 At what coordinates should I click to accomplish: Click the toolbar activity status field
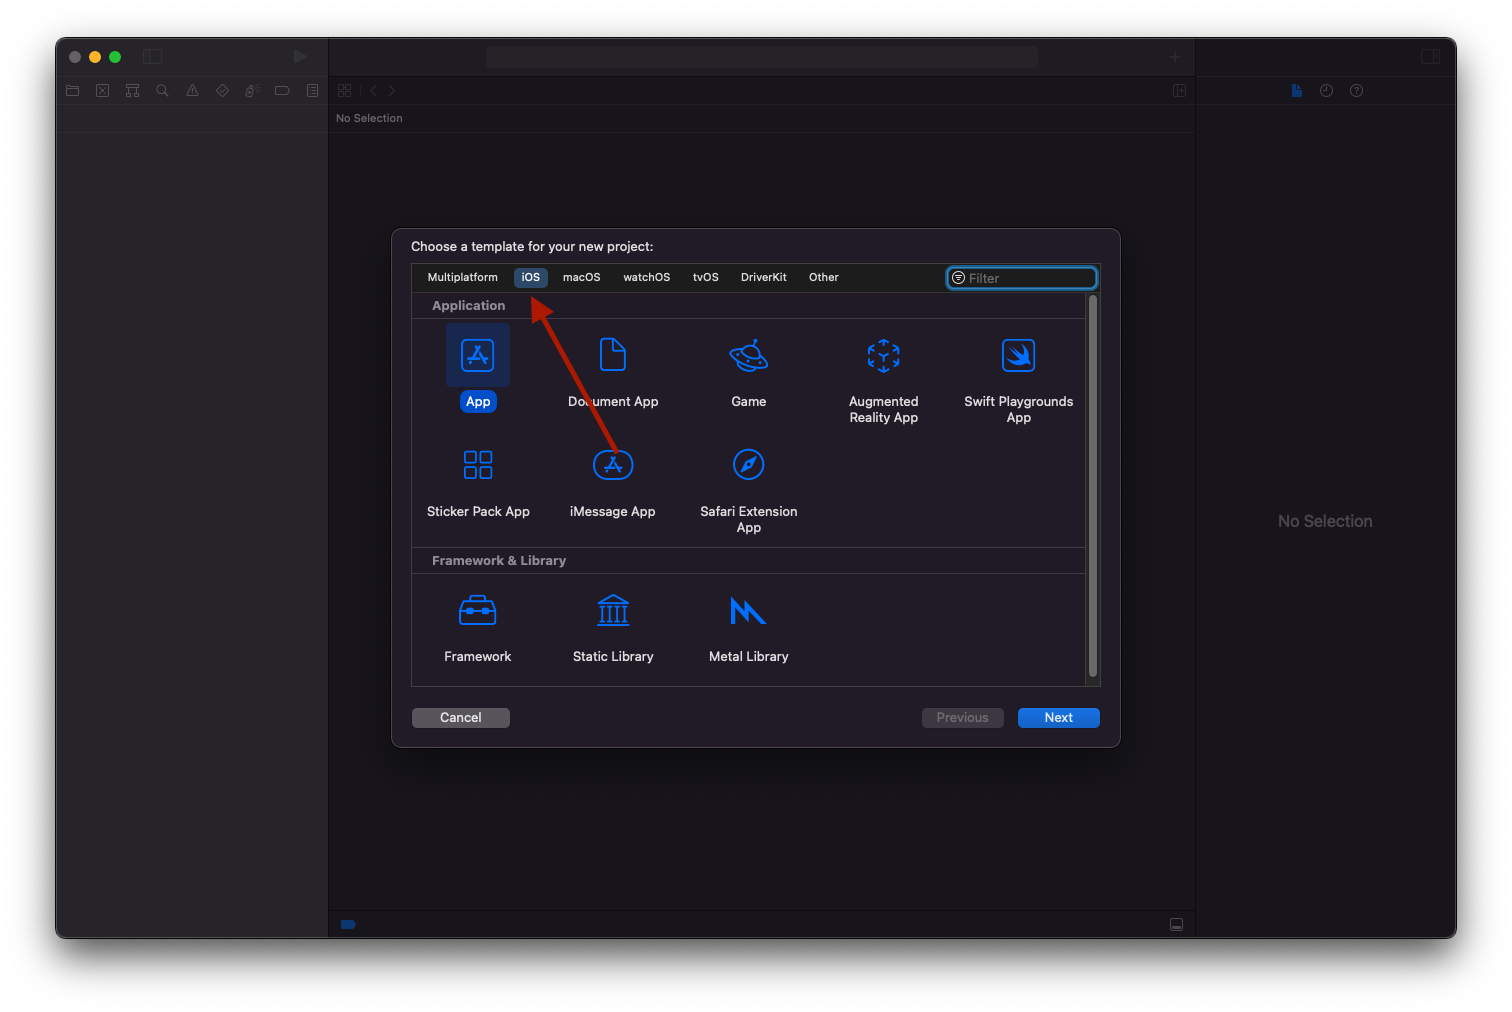[762, 57]
